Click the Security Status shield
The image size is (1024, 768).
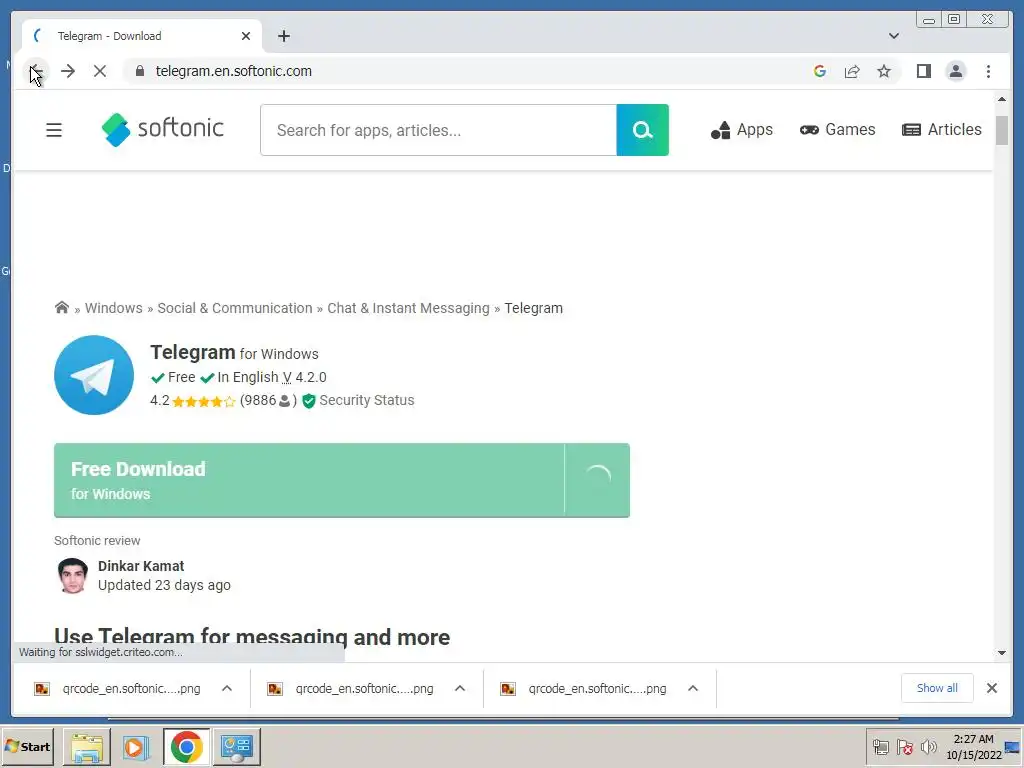point(309,401)
